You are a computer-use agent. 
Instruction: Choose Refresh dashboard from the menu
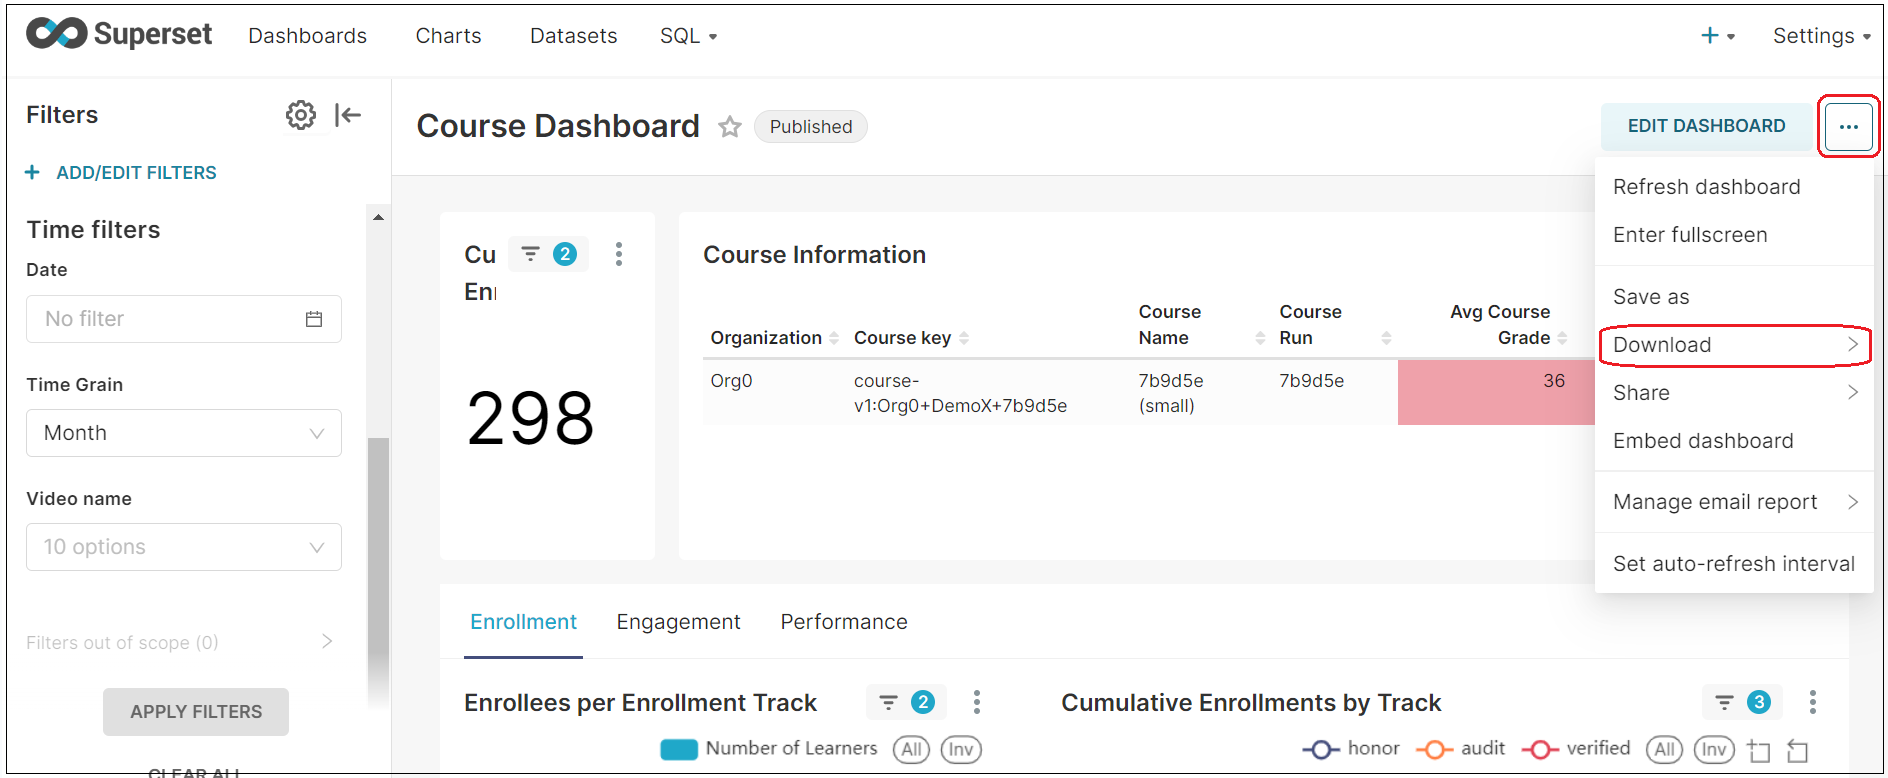[1706, 187]
